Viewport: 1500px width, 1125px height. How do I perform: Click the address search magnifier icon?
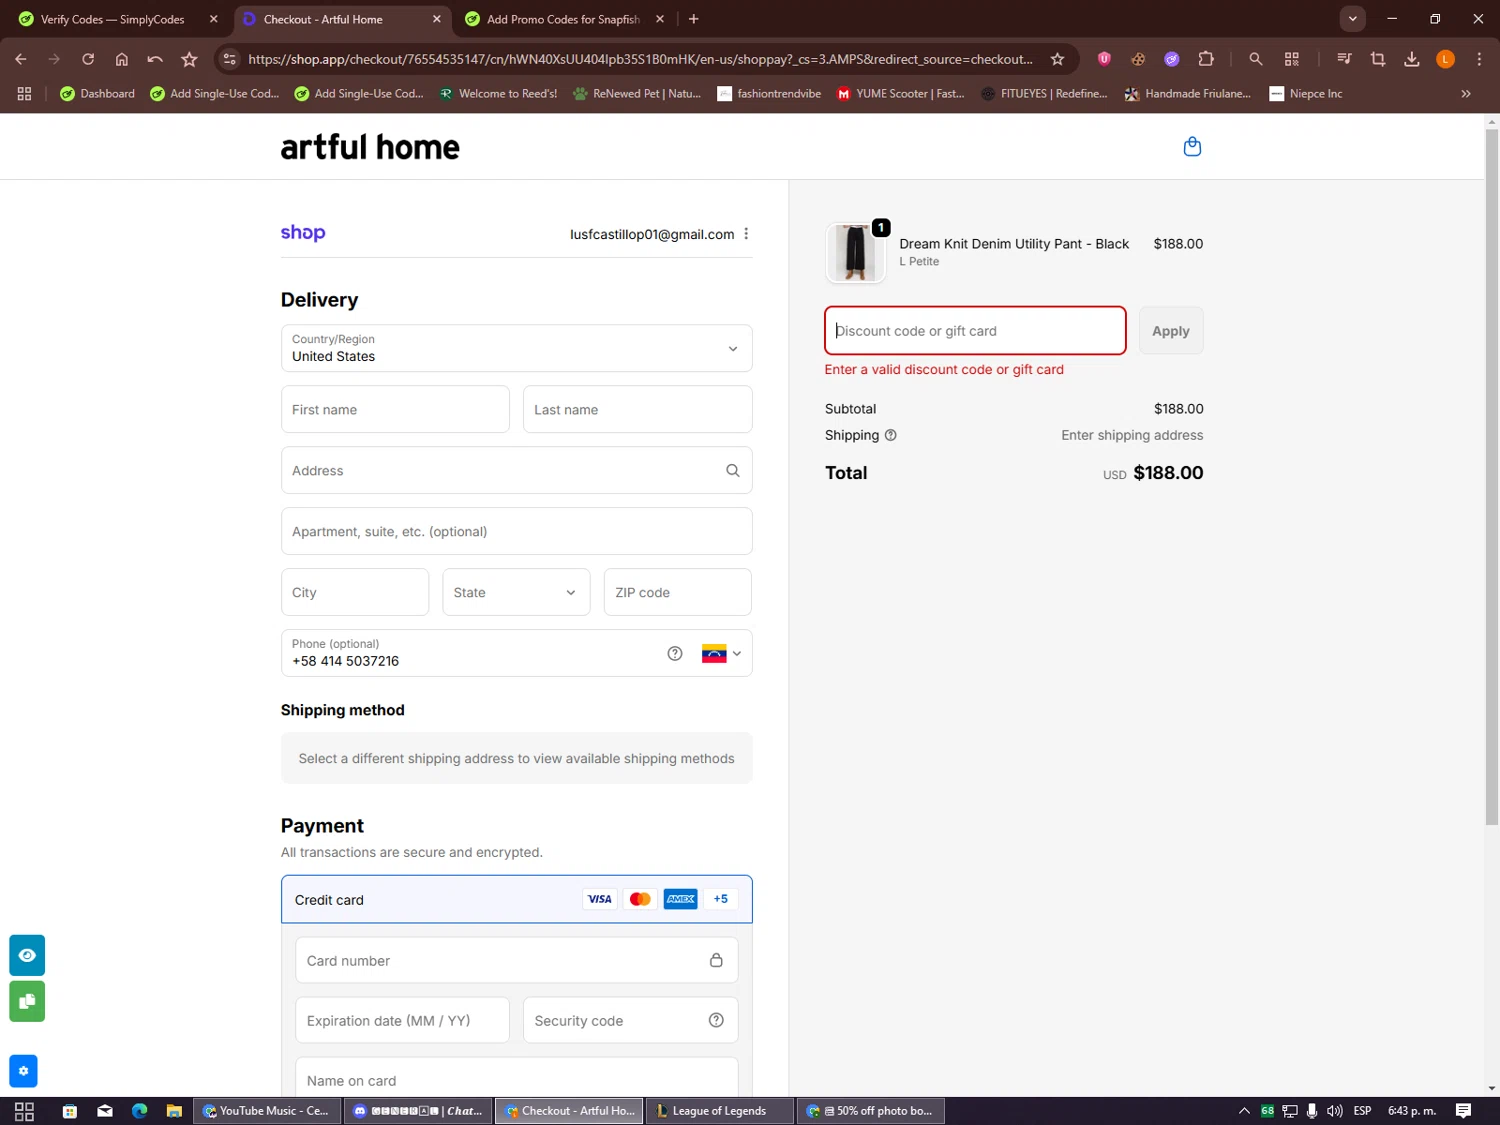733,470
